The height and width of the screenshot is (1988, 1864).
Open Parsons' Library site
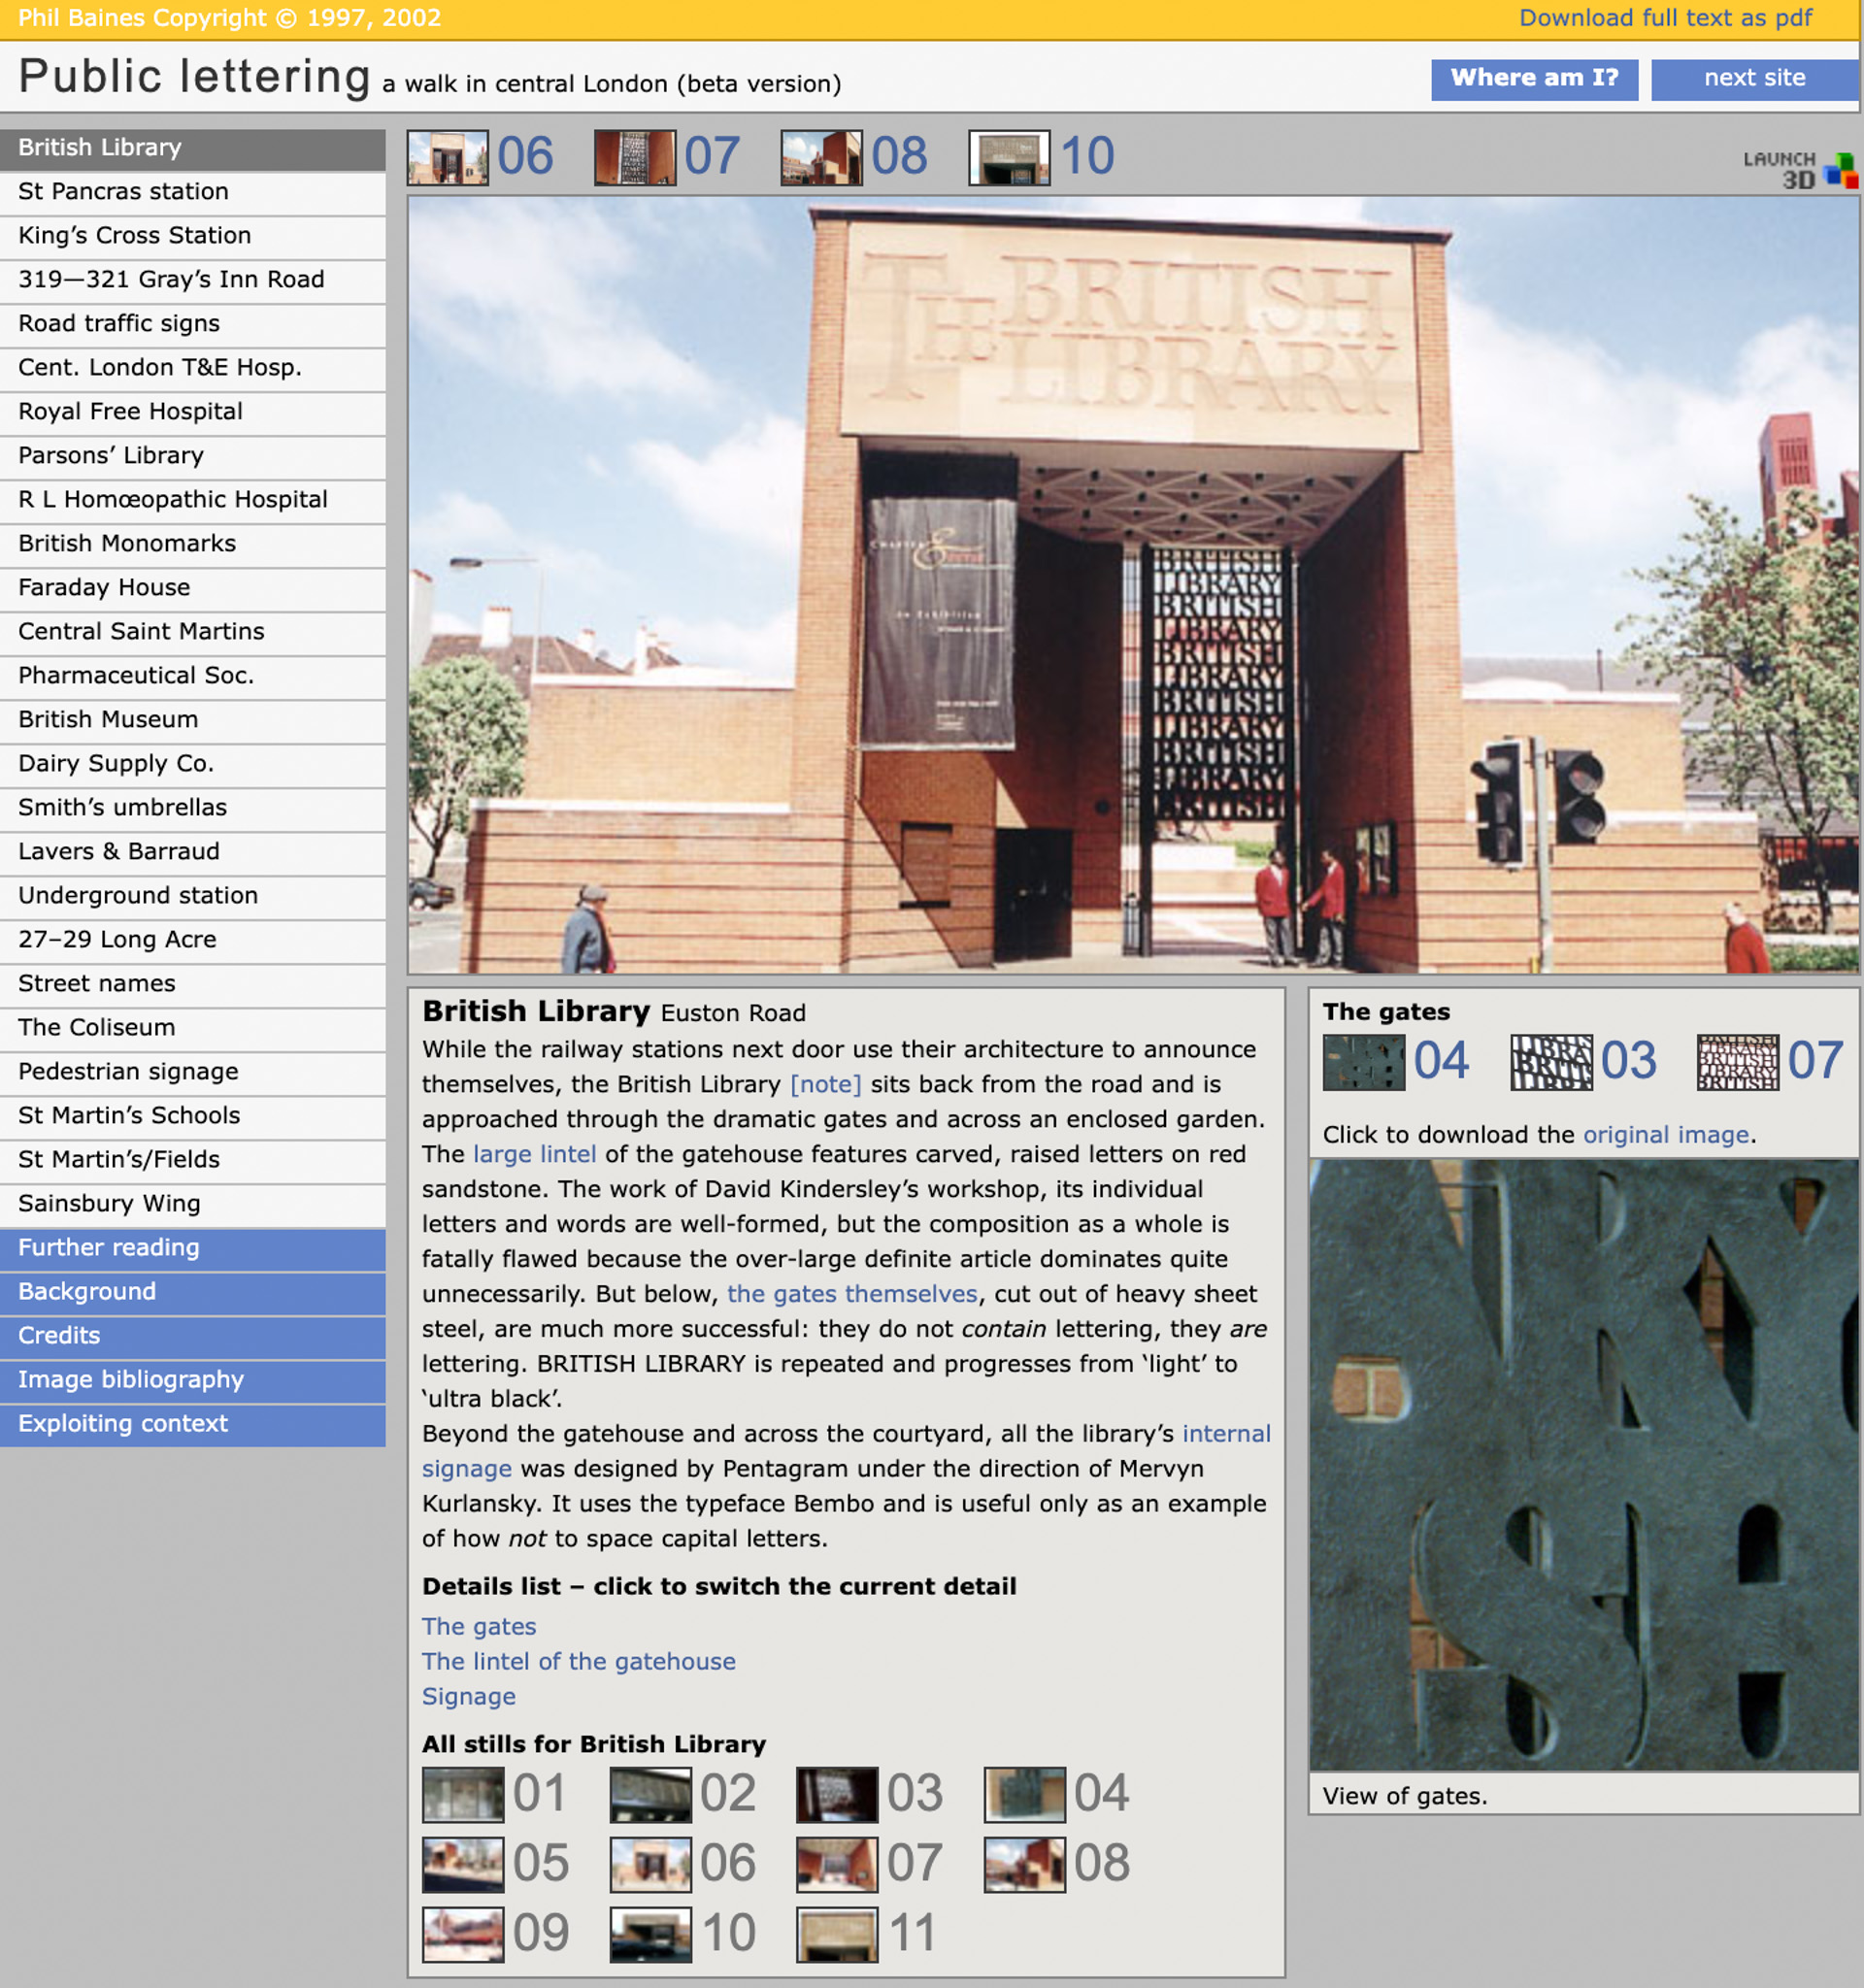point(193,456)
